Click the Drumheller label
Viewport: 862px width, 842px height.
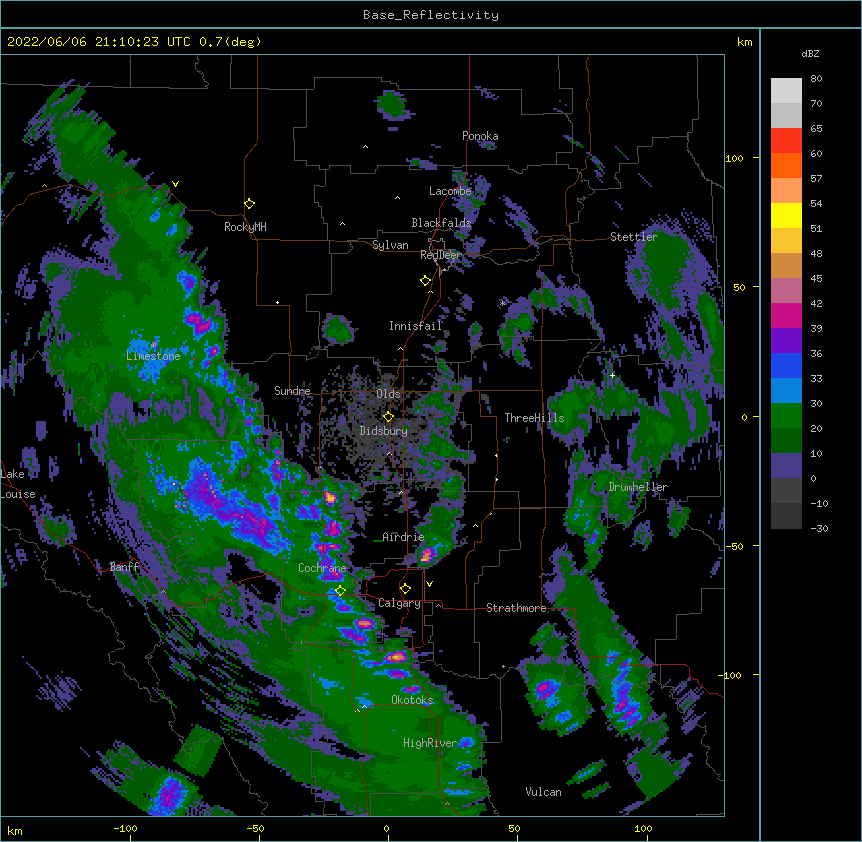[x=638, y=487]
